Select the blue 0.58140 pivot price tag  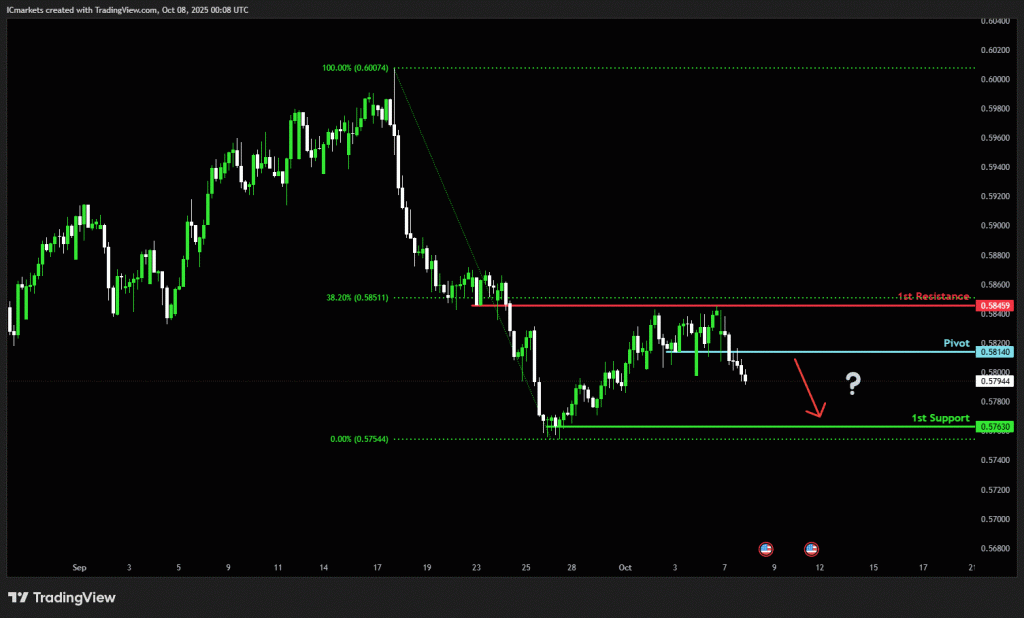click(997, 352)
